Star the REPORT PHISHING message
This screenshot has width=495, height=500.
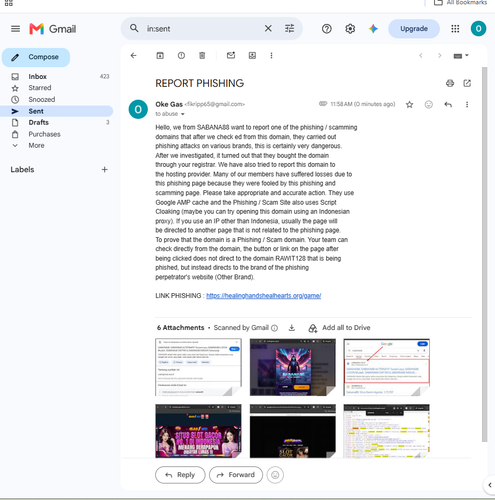pos(409,105)
